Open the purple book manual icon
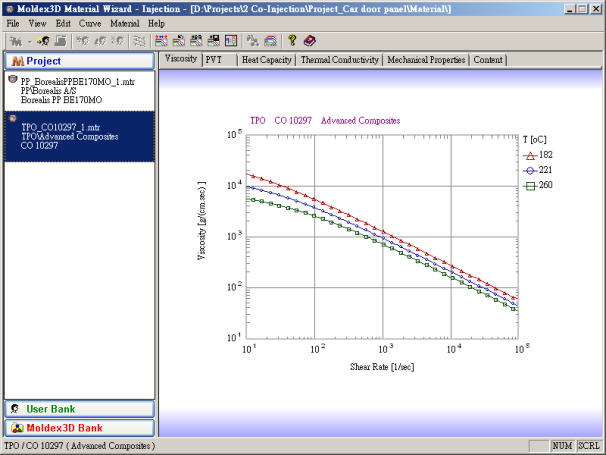606x455 pixels. 310,41
